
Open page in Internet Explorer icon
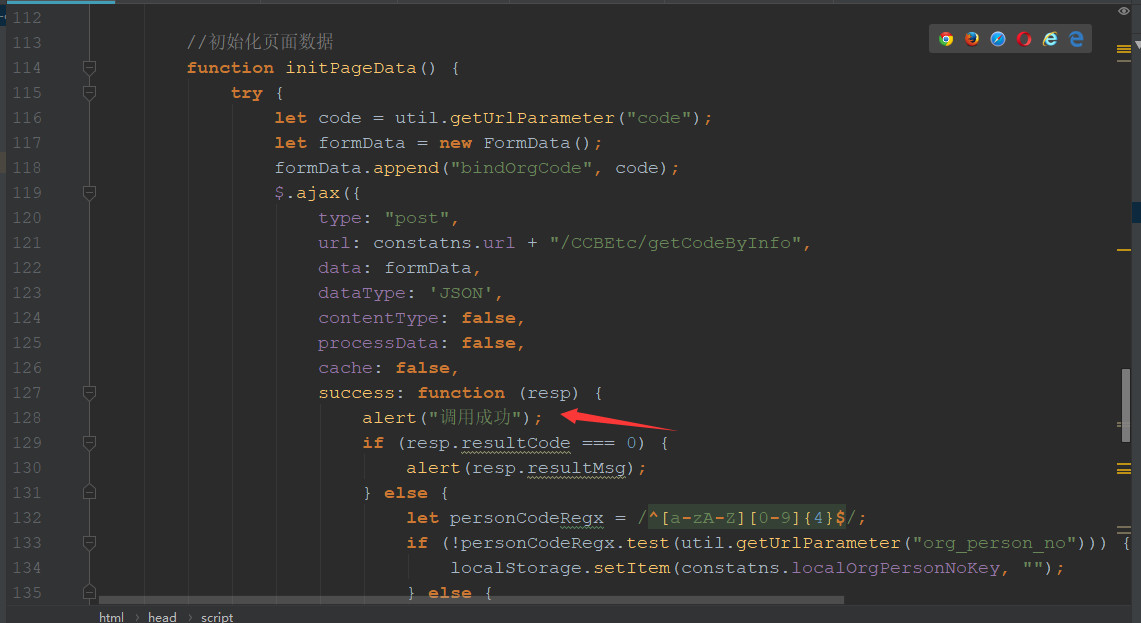1050,39
